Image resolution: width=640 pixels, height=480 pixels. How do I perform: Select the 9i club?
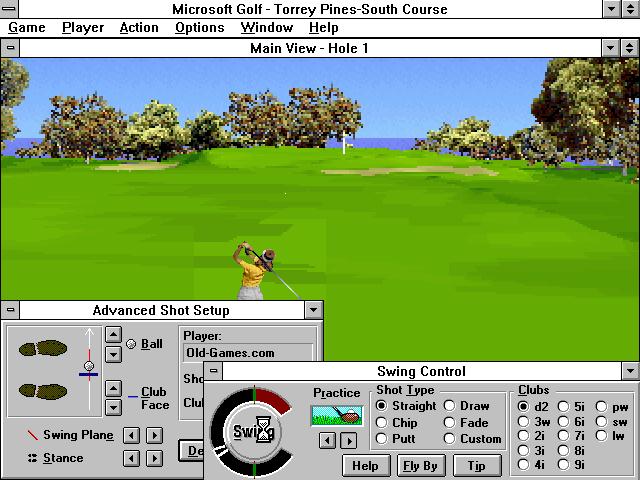pos(571,464)
